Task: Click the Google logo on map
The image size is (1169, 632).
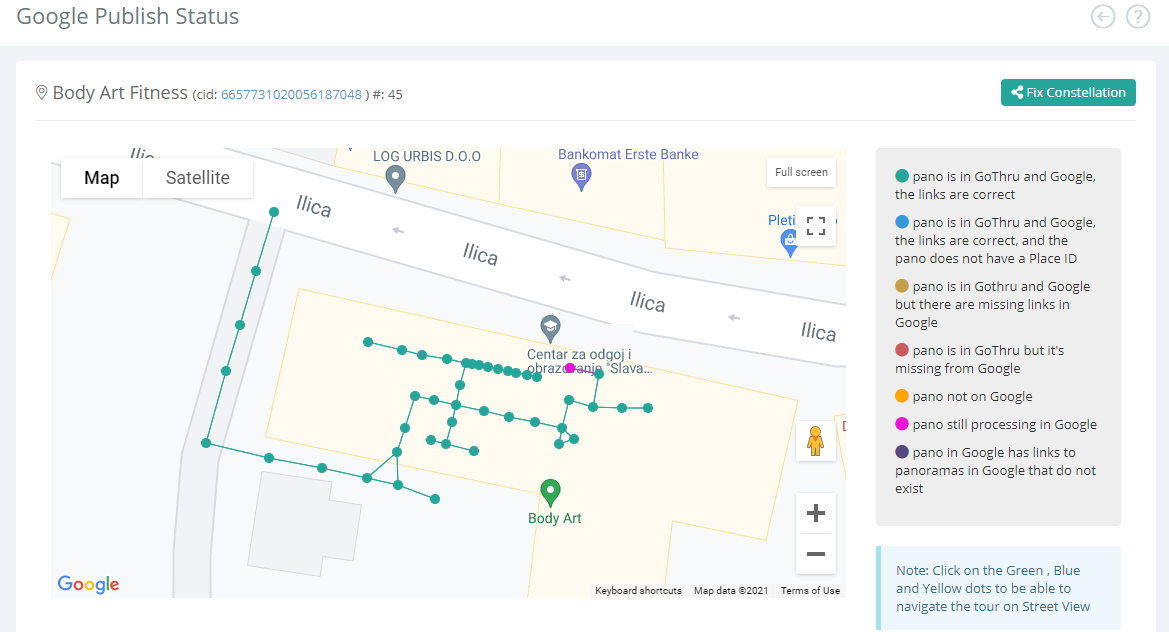Action: tap(88, 584)
